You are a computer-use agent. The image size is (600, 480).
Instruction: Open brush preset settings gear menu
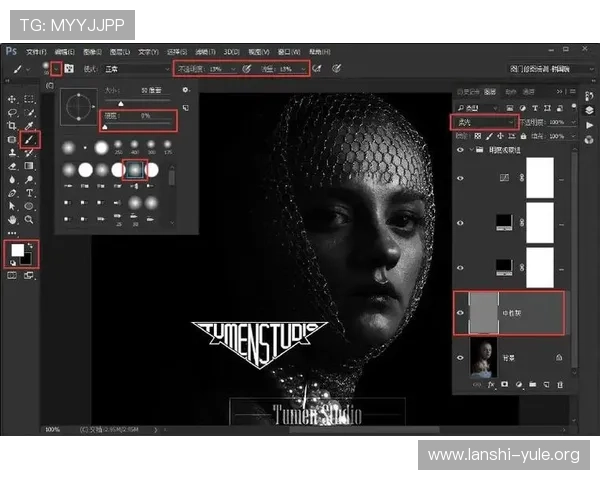[x=185, y=91]
